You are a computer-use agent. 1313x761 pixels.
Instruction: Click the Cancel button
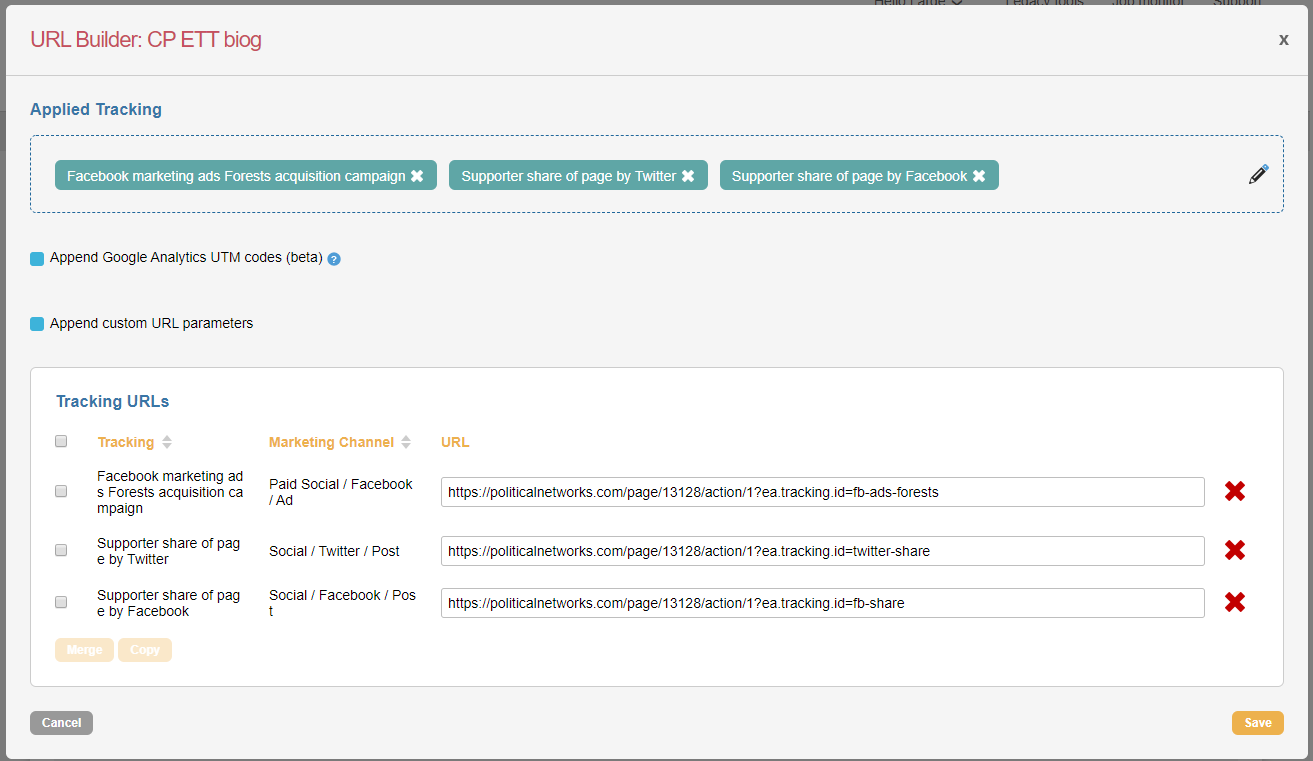point(61,723)
